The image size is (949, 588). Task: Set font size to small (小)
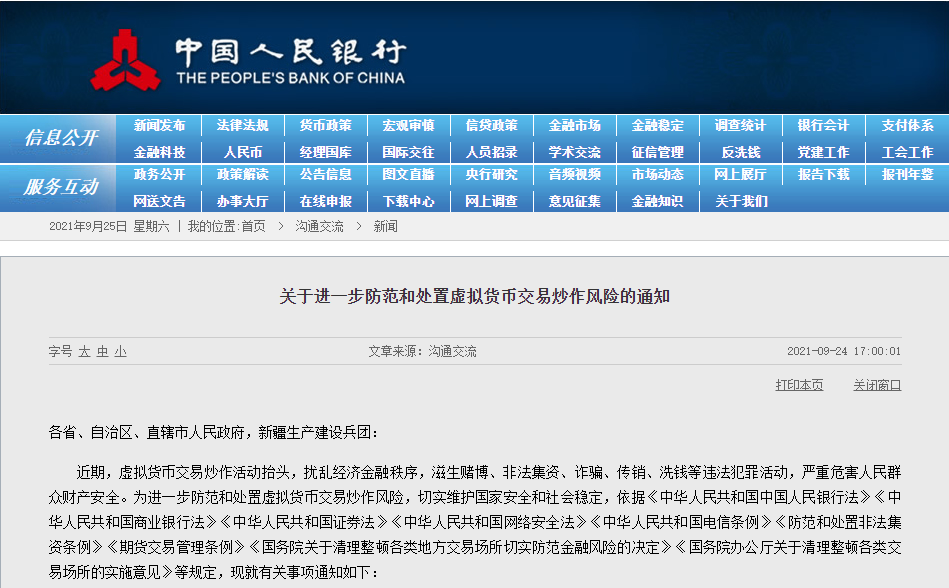[120, 351]
